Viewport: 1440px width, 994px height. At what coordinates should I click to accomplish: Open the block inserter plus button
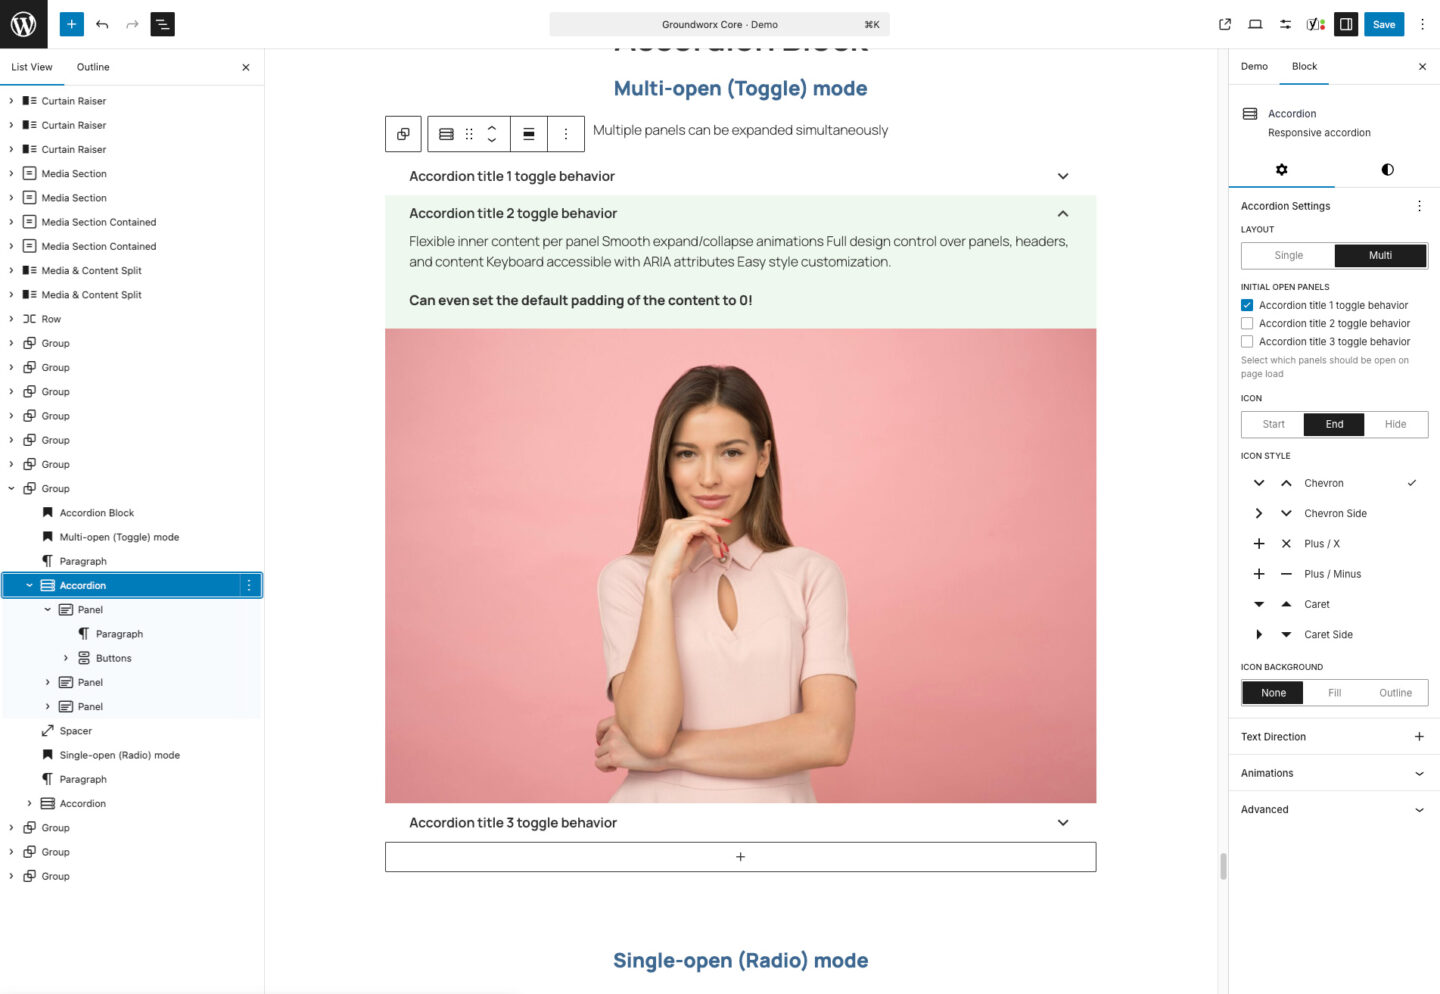point(71,24)
